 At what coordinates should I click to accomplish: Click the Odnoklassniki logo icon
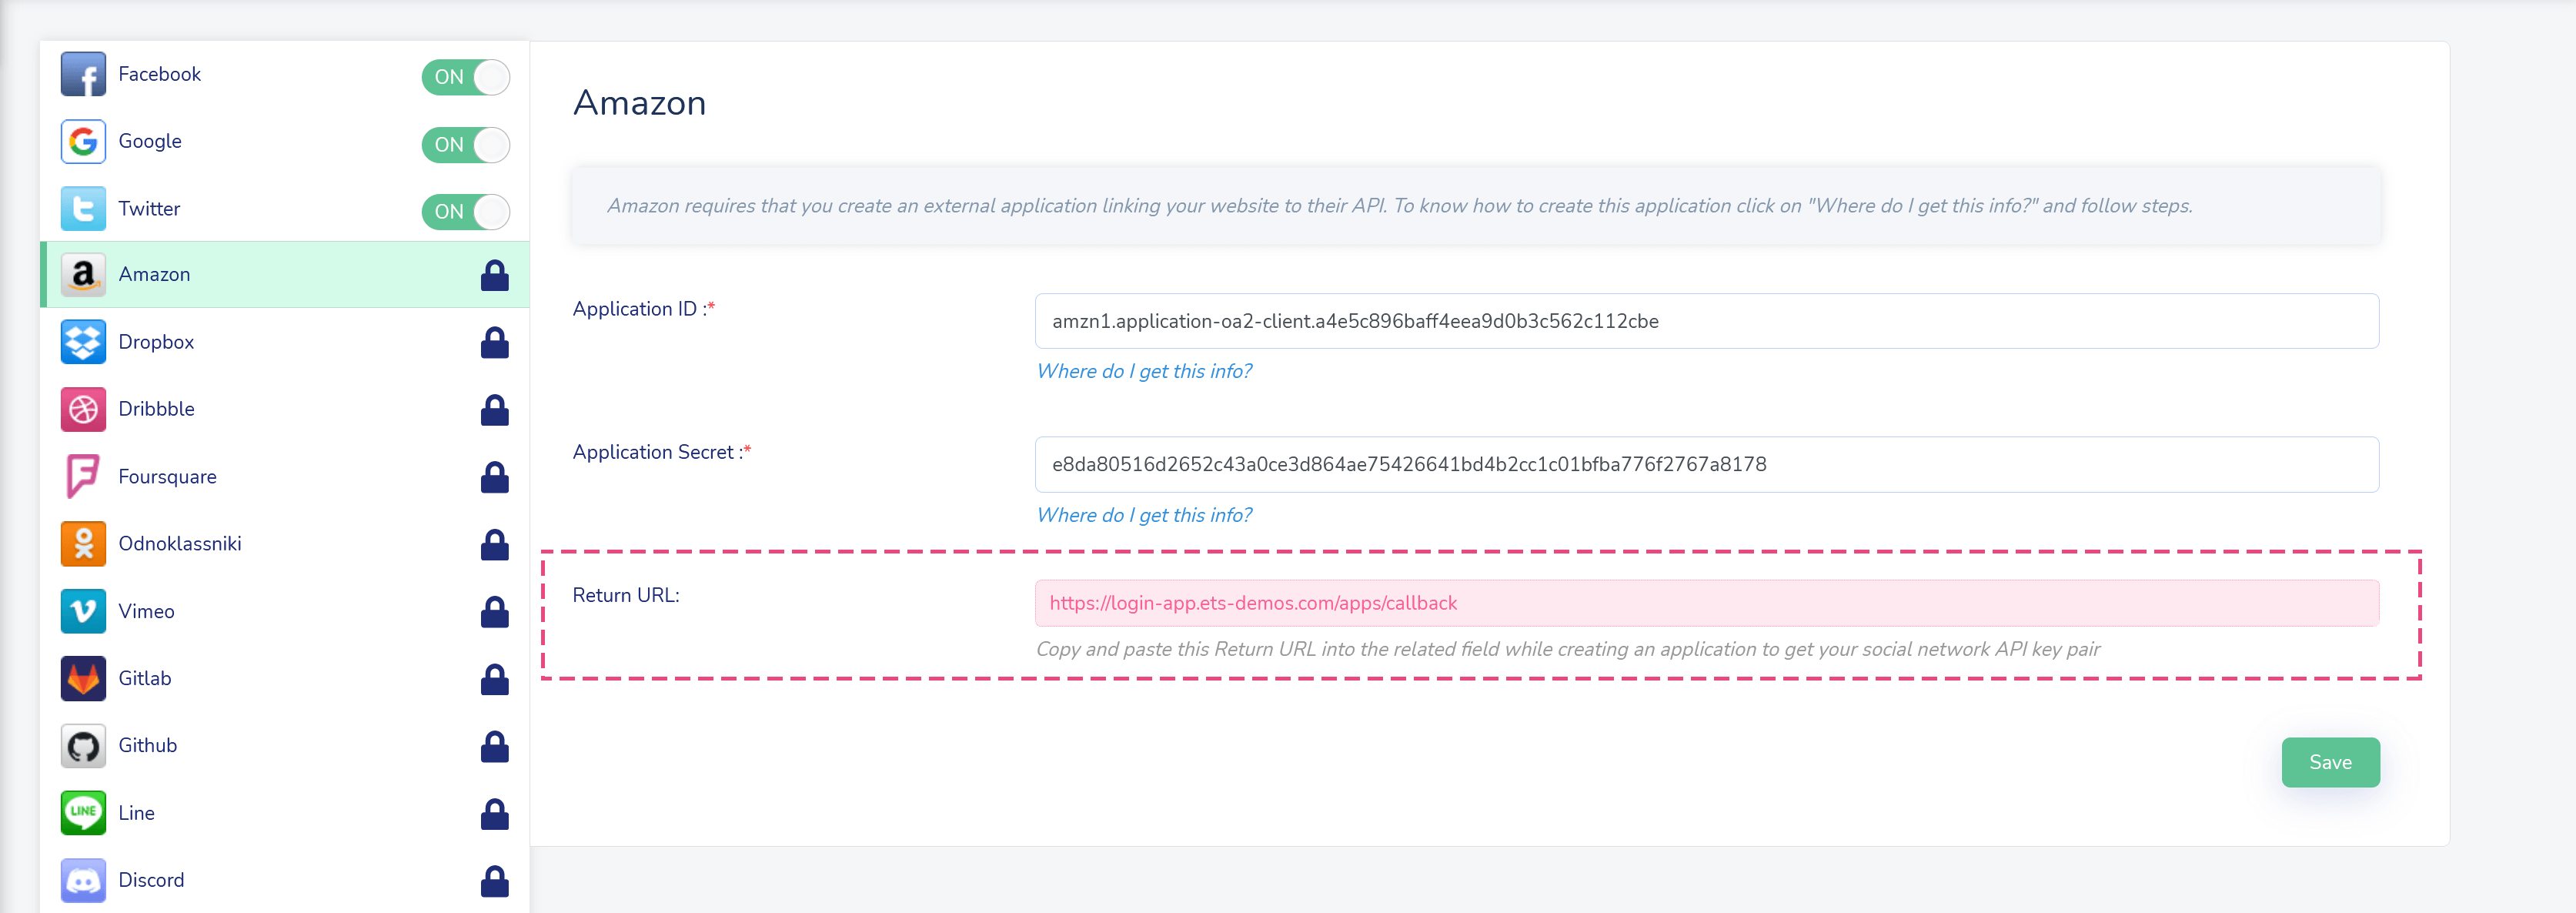pyautogui.click(x=83, y=544)
